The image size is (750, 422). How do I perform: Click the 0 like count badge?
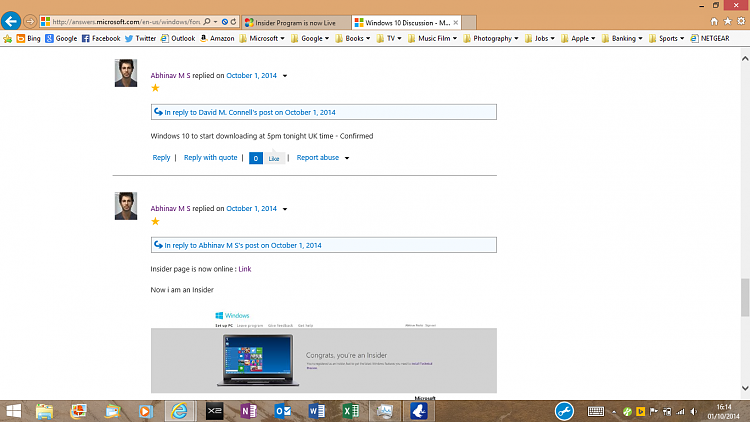tap(256, 158)
